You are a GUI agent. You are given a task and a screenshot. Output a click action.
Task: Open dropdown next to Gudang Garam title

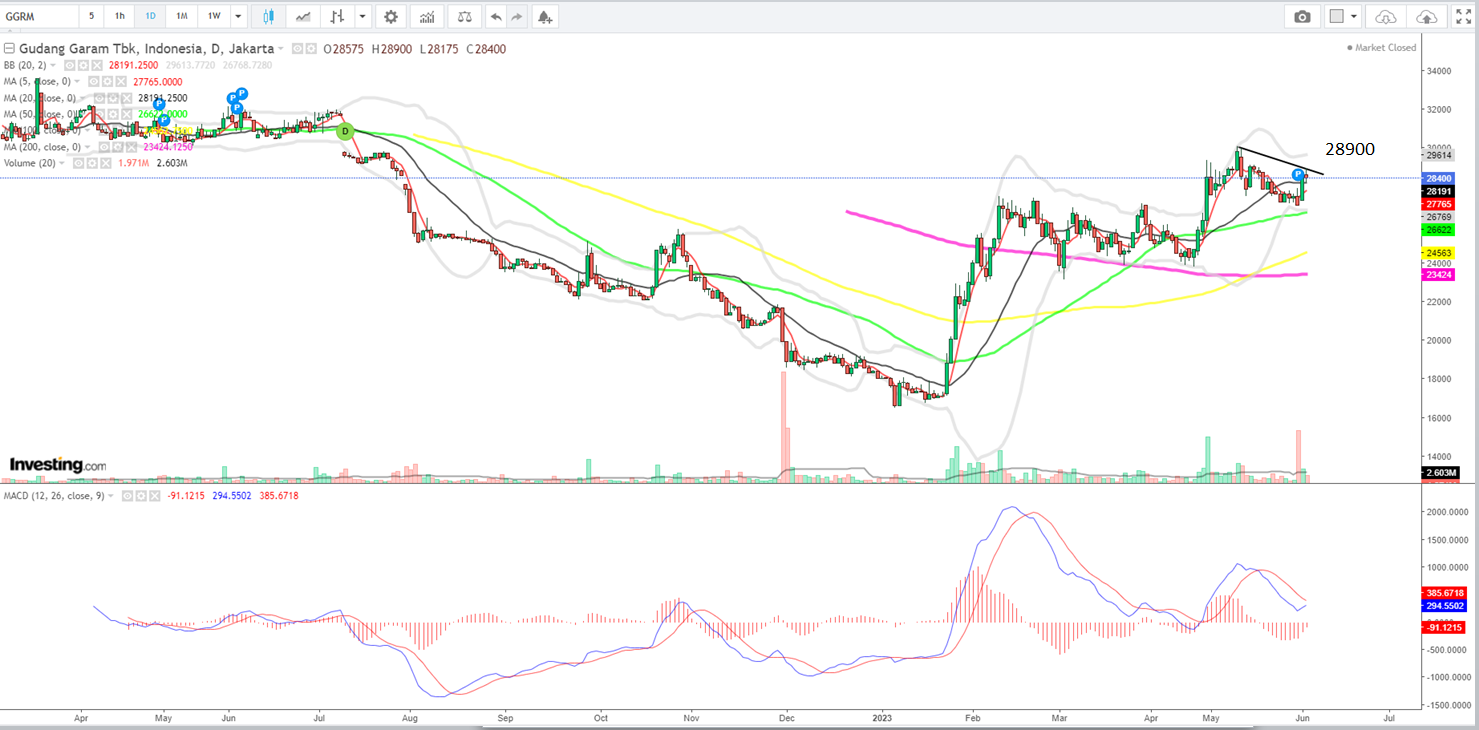pyautogui.click(x=281, y=48)
